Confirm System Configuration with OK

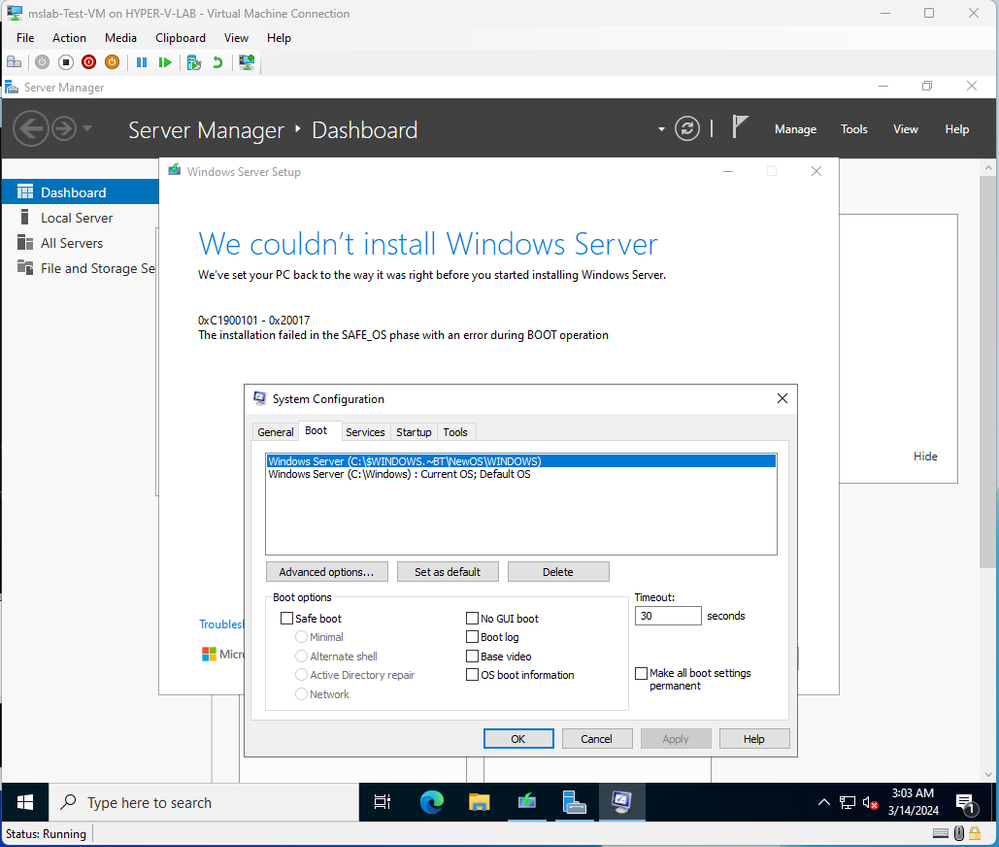coord(518,739)
